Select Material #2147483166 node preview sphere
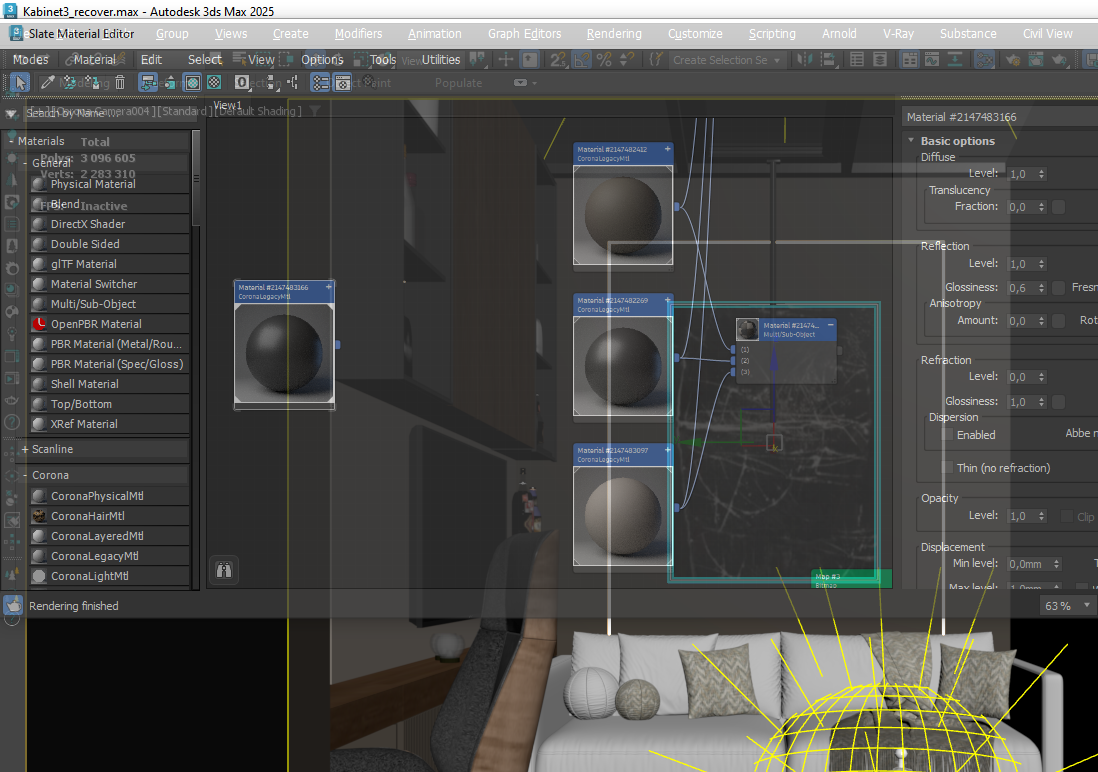The height and width of the screenshot is (772, 1098). click(x=284, y=354)
